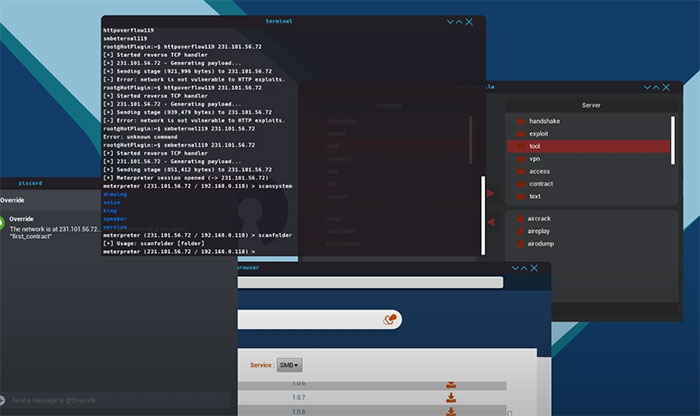Viewport: 700px width, 416px height.
Task: Click the 'king' folder in terminal output
Action: pyautogui.click(x=110, y=211)
